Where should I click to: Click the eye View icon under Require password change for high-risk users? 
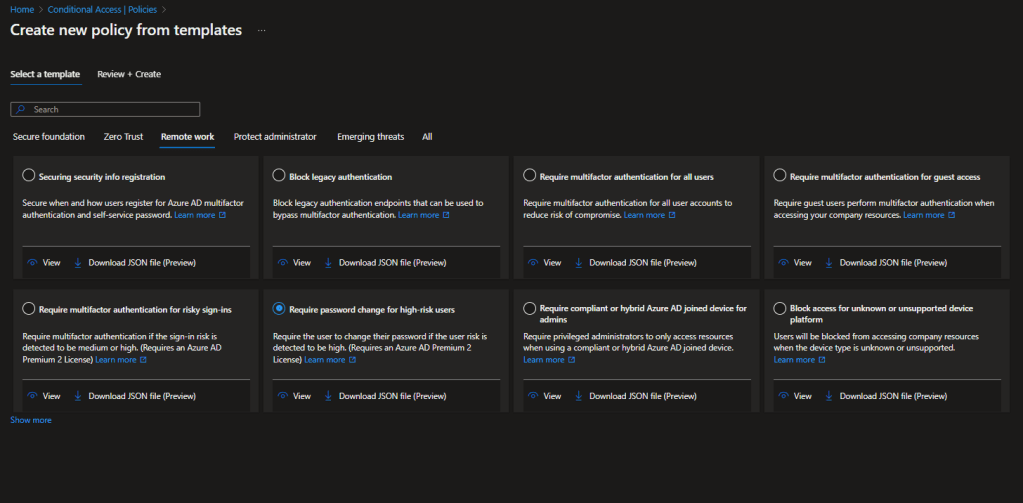pos(282,396)
